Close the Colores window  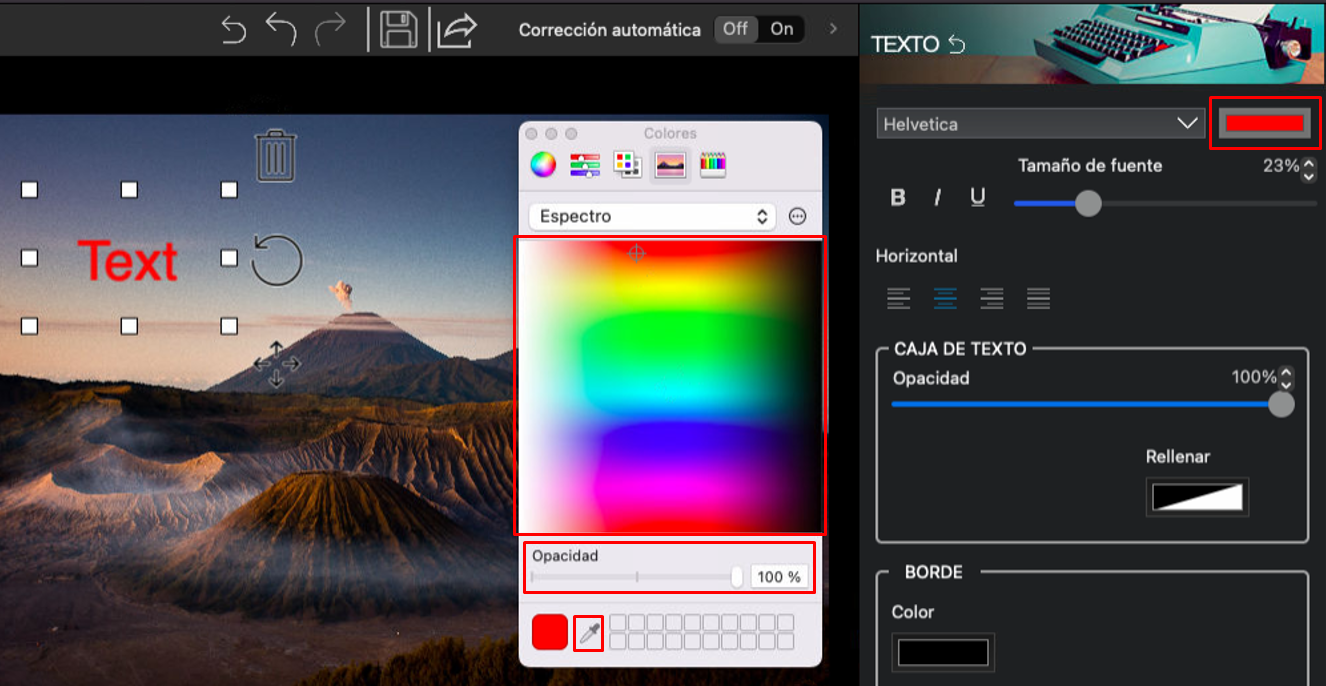point(532,133)
